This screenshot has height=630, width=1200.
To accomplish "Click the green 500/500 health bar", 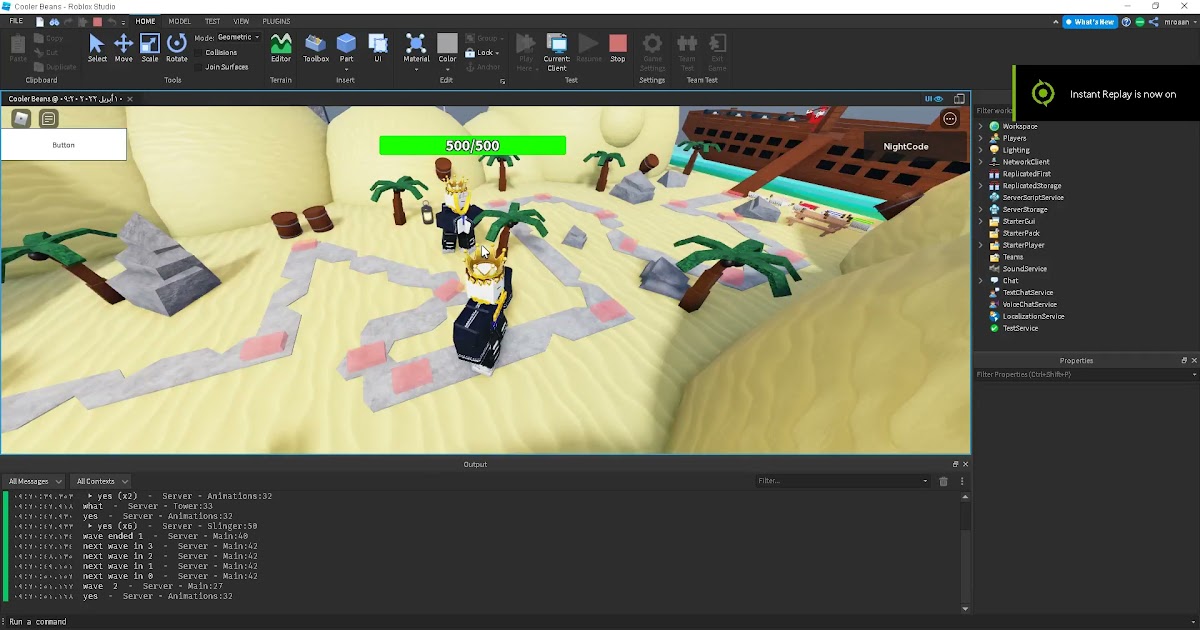I will click(x=472, y=146).
